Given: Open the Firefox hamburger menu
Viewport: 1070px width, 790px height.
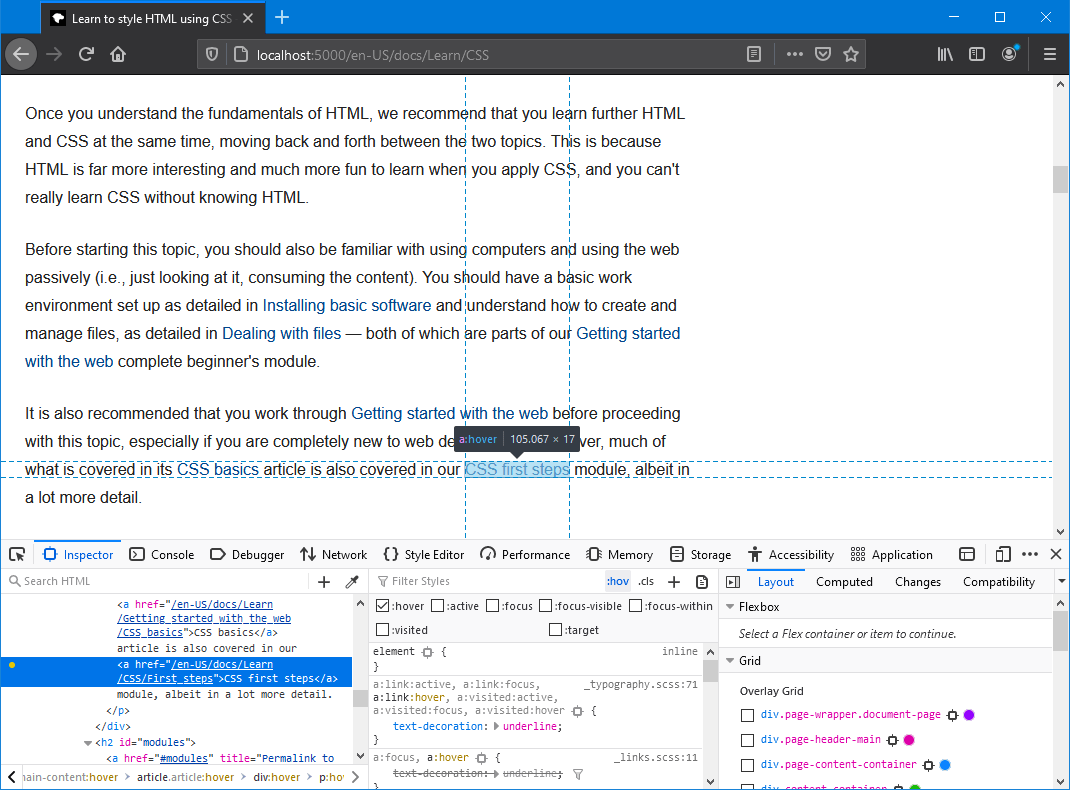Looking at the screenshot, I should point(1050,55).
